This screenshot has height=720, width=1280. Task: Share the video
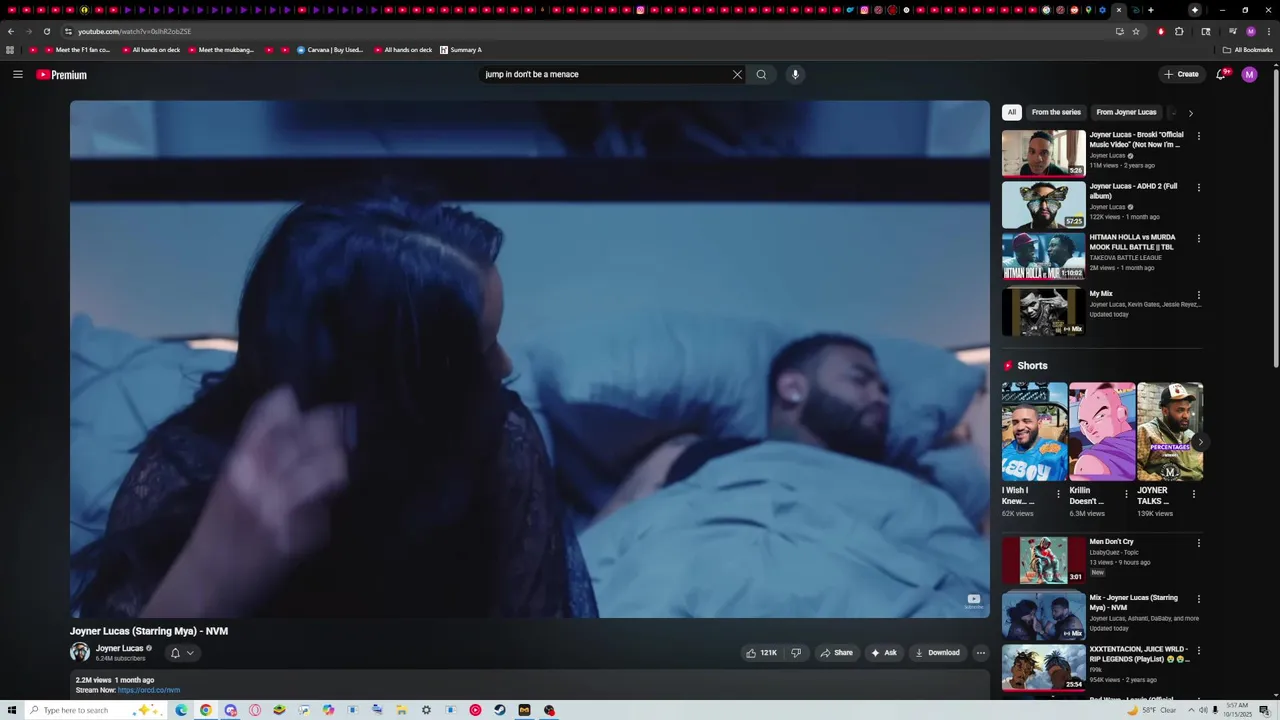click(837, 653)
